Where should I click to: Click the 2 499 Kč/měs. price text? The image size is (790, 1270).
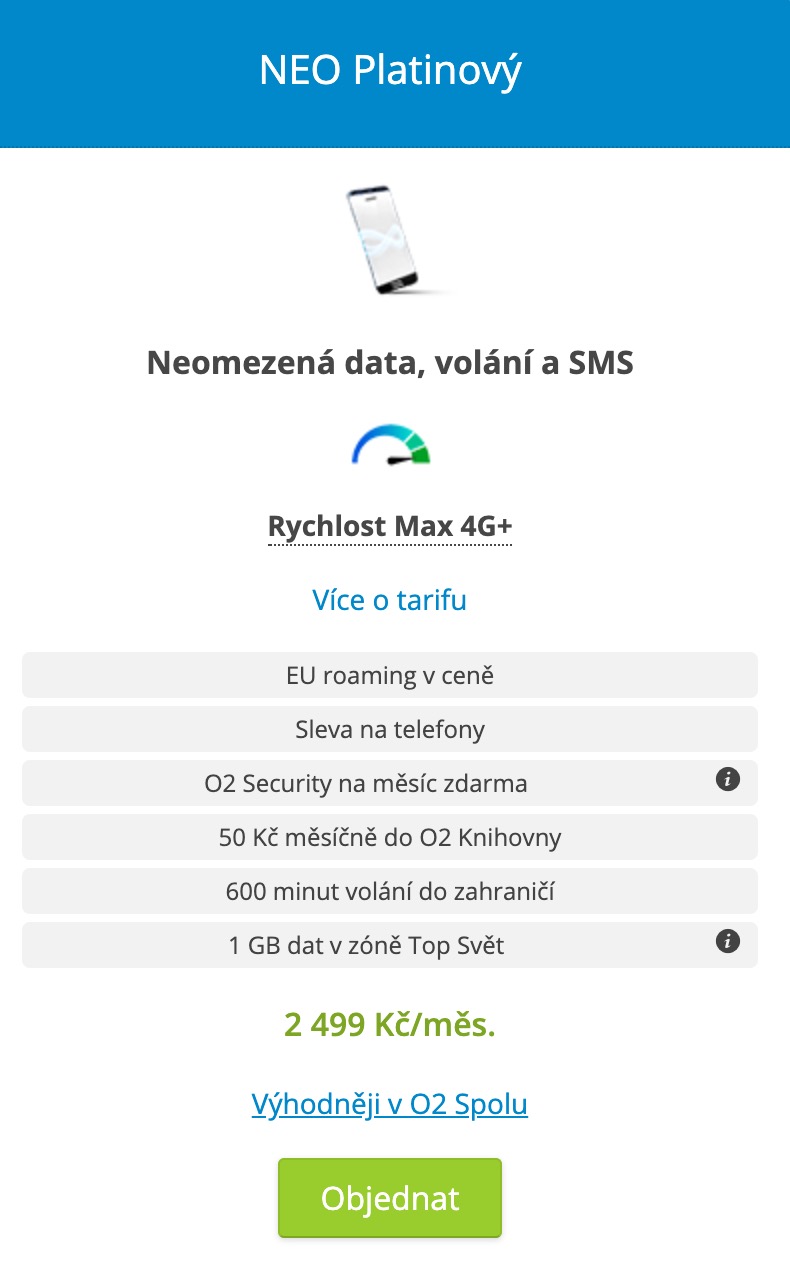coord(389,1025)
